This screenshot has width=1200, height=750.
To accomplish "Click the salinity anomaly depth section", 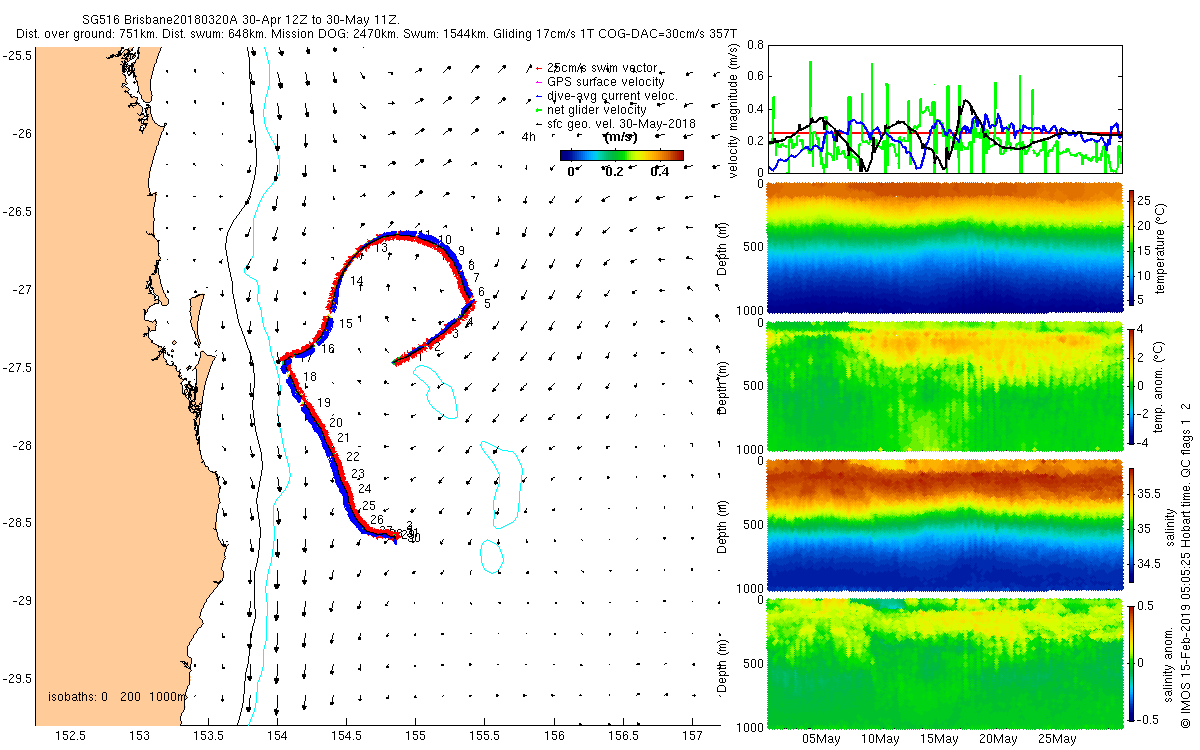I will pos(944,664).
